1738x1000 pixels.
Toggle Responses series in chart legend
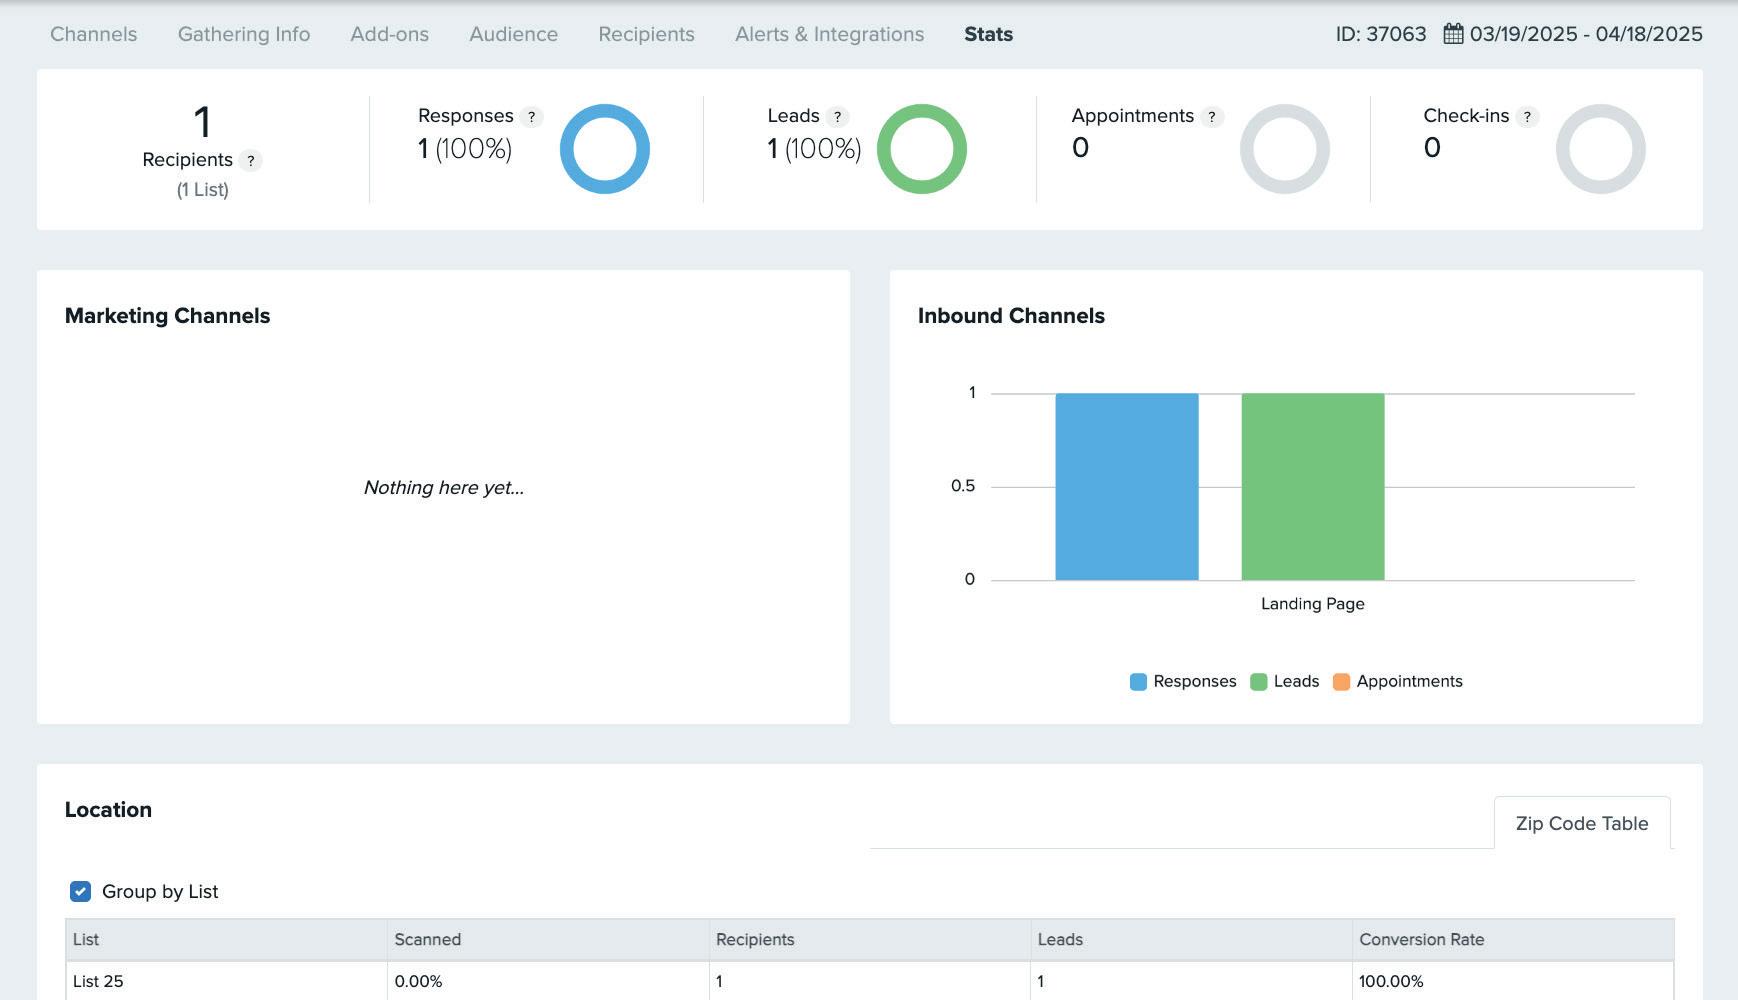pyautogui.click(x=1183, y=681)
